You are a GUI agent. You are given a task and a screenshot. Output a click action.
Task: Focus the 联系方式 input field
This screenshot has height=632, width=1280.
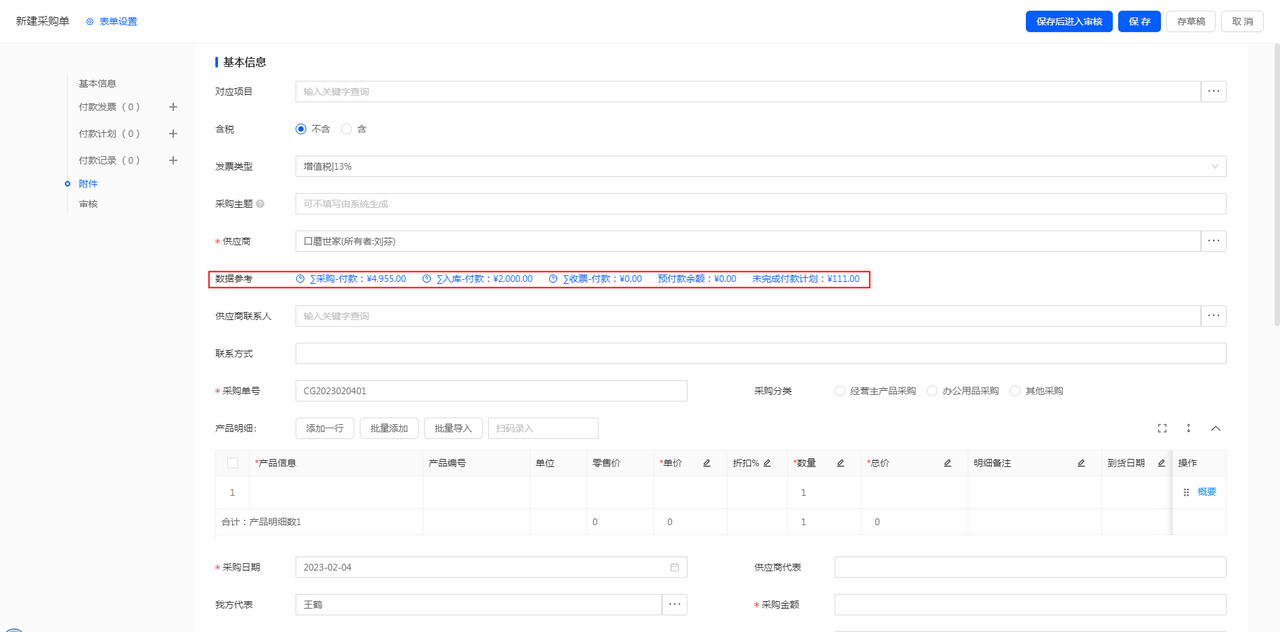tap(761, 354)
